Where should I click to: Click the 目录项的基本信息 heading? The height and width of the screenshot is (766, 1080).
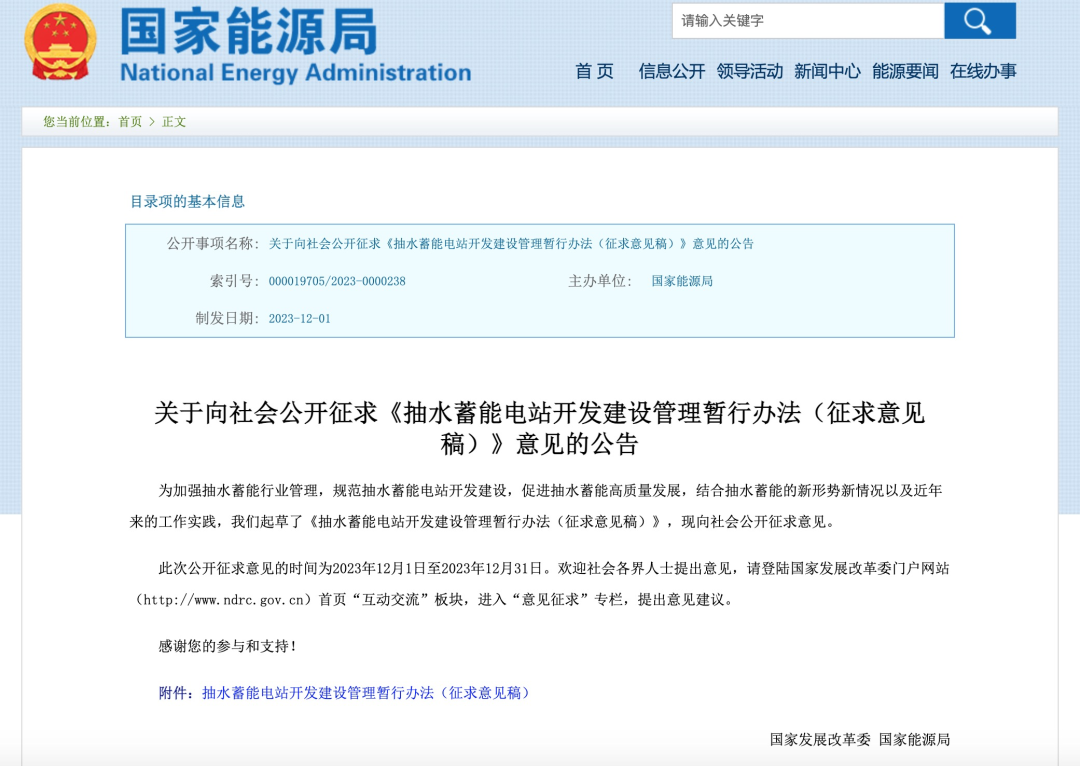tap(187, 201)
